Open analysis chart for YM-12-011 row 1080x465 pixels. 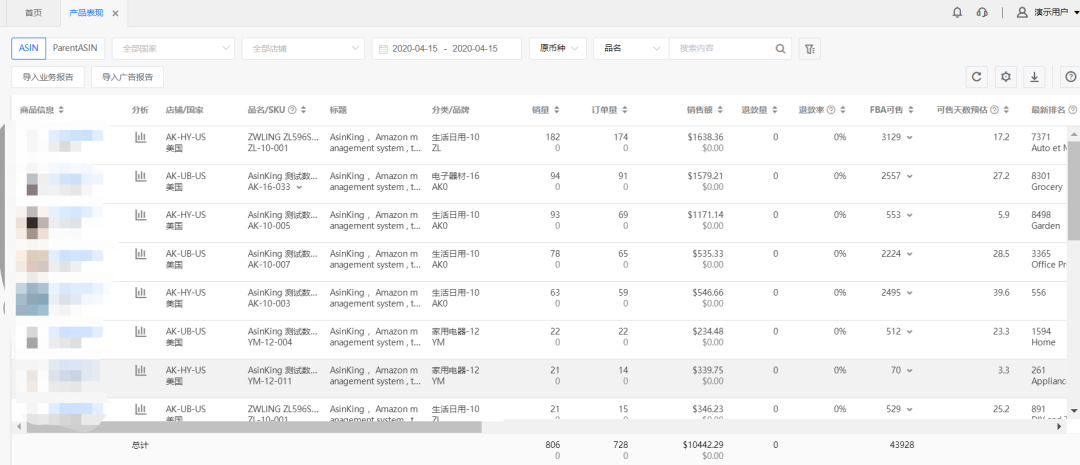click(141, 371)
